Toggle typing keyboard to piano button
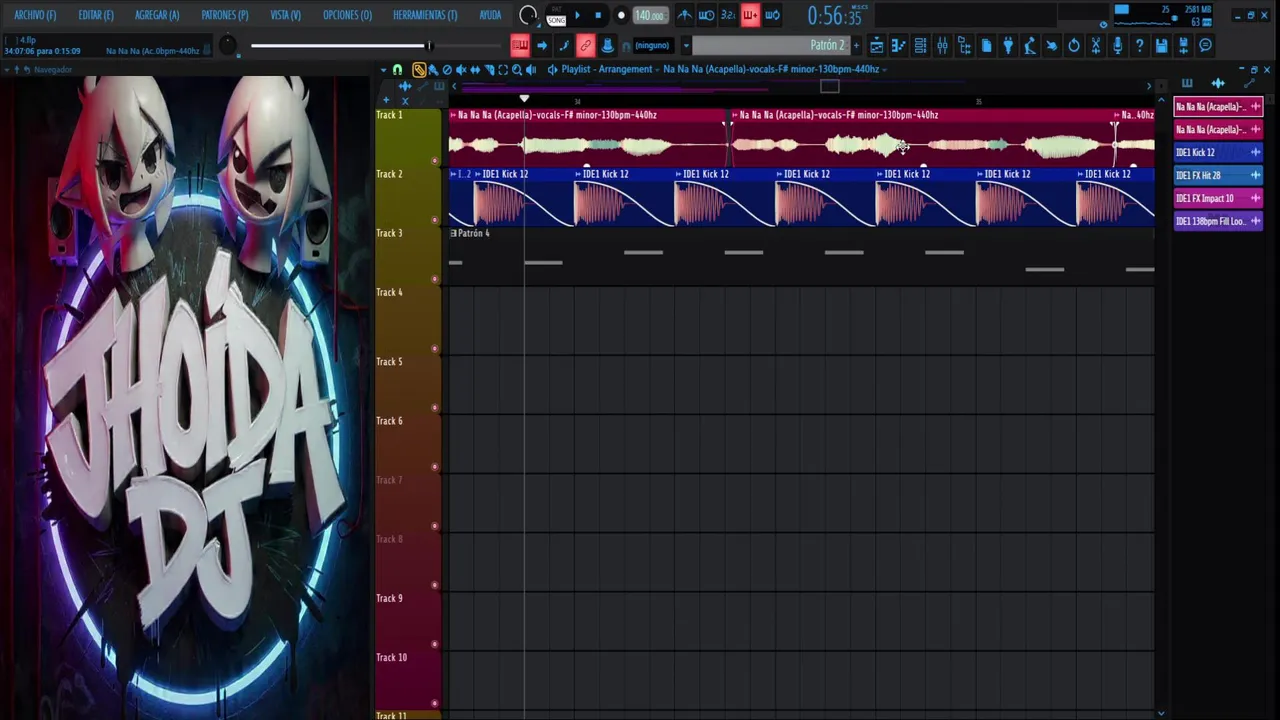Viewport: 1280px width, 720px height. tap(520, 45)
